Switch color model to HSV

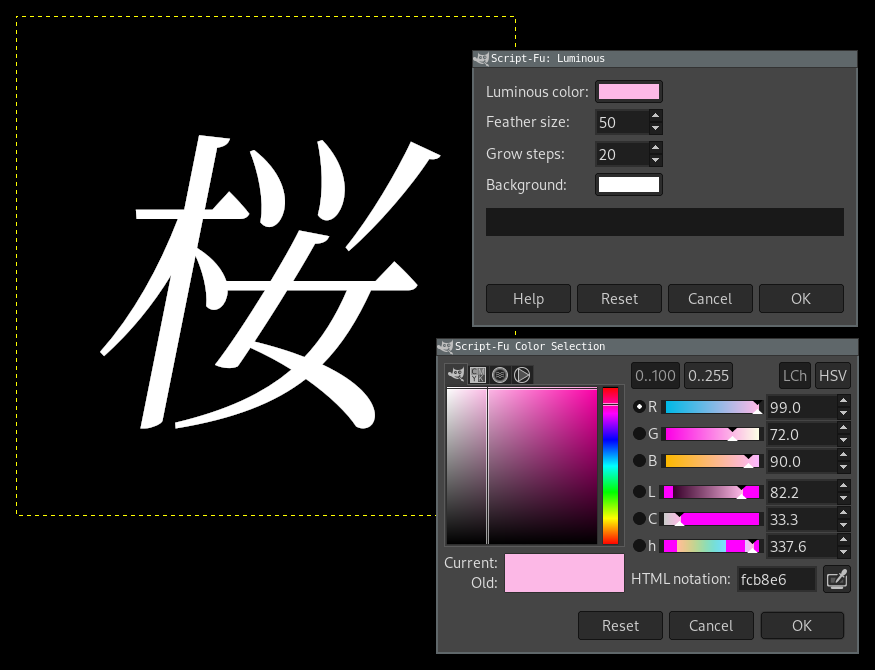click(x=833, y=376)
